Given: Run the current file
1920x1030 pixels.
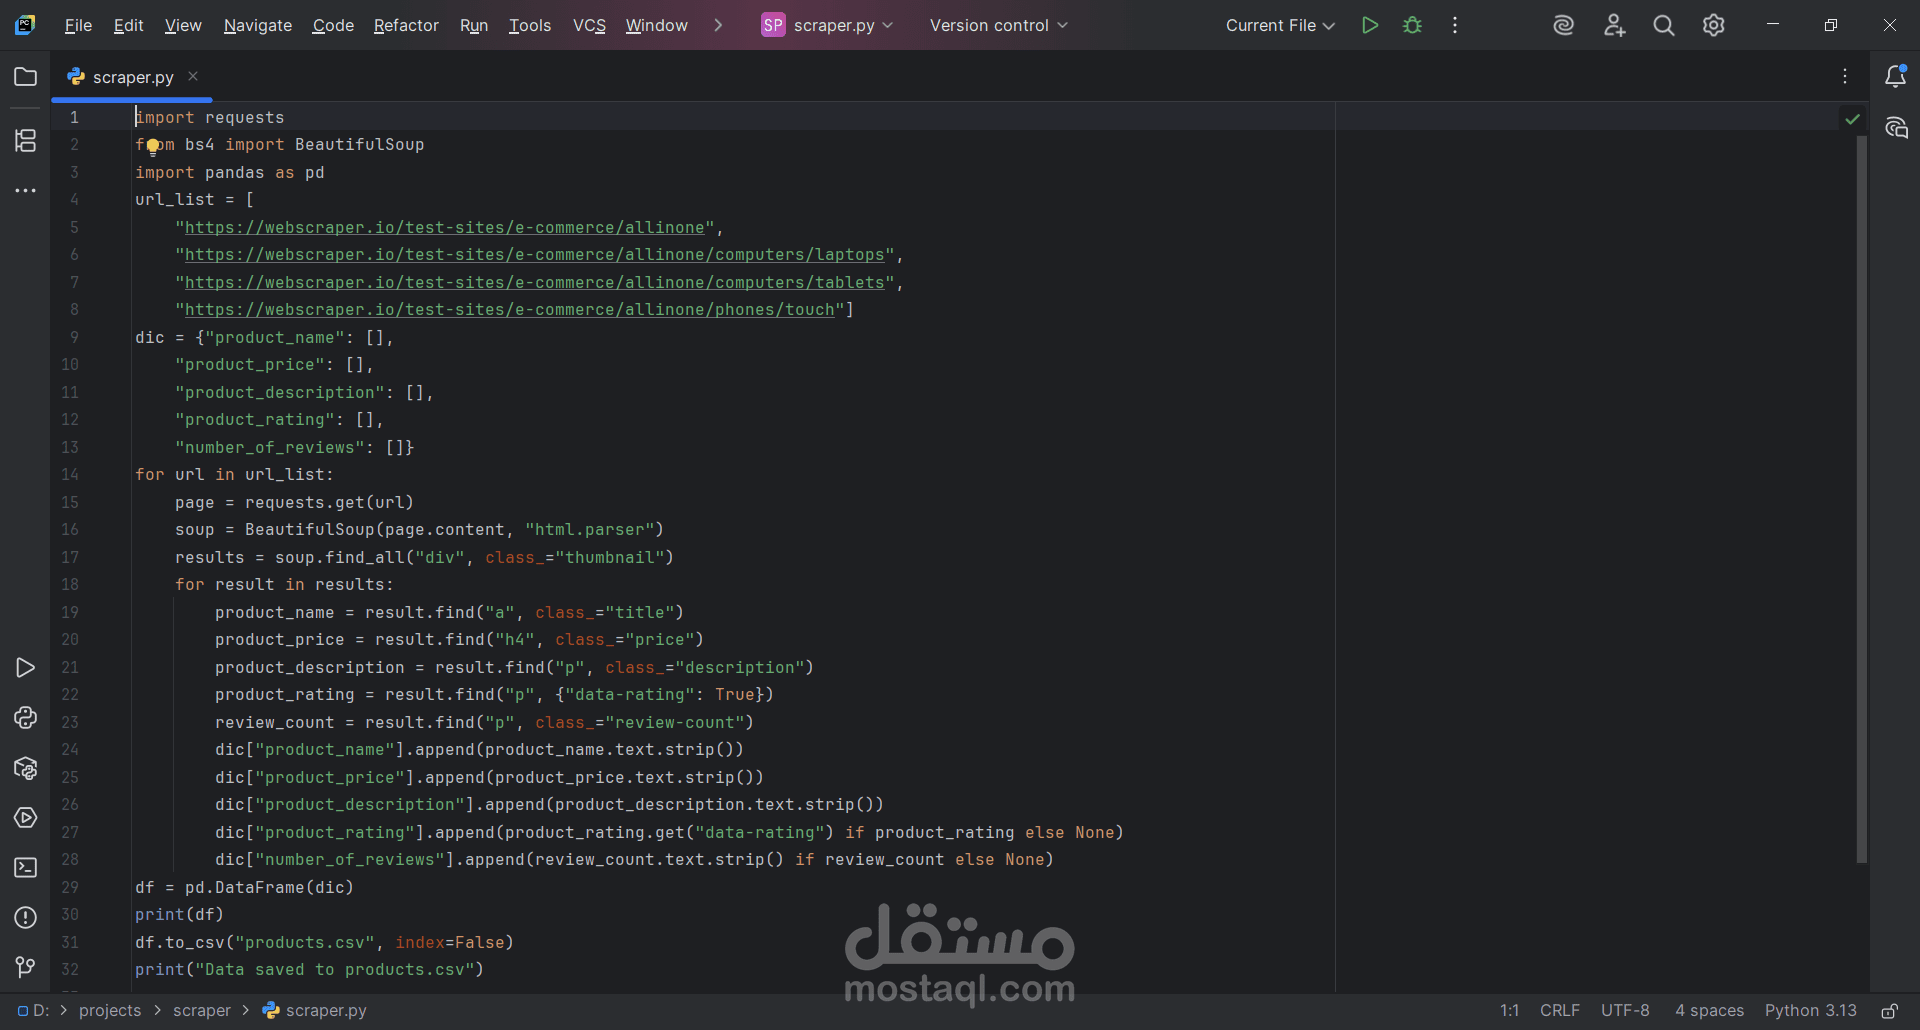Looking at the screenshot, I should (1370, 25).
